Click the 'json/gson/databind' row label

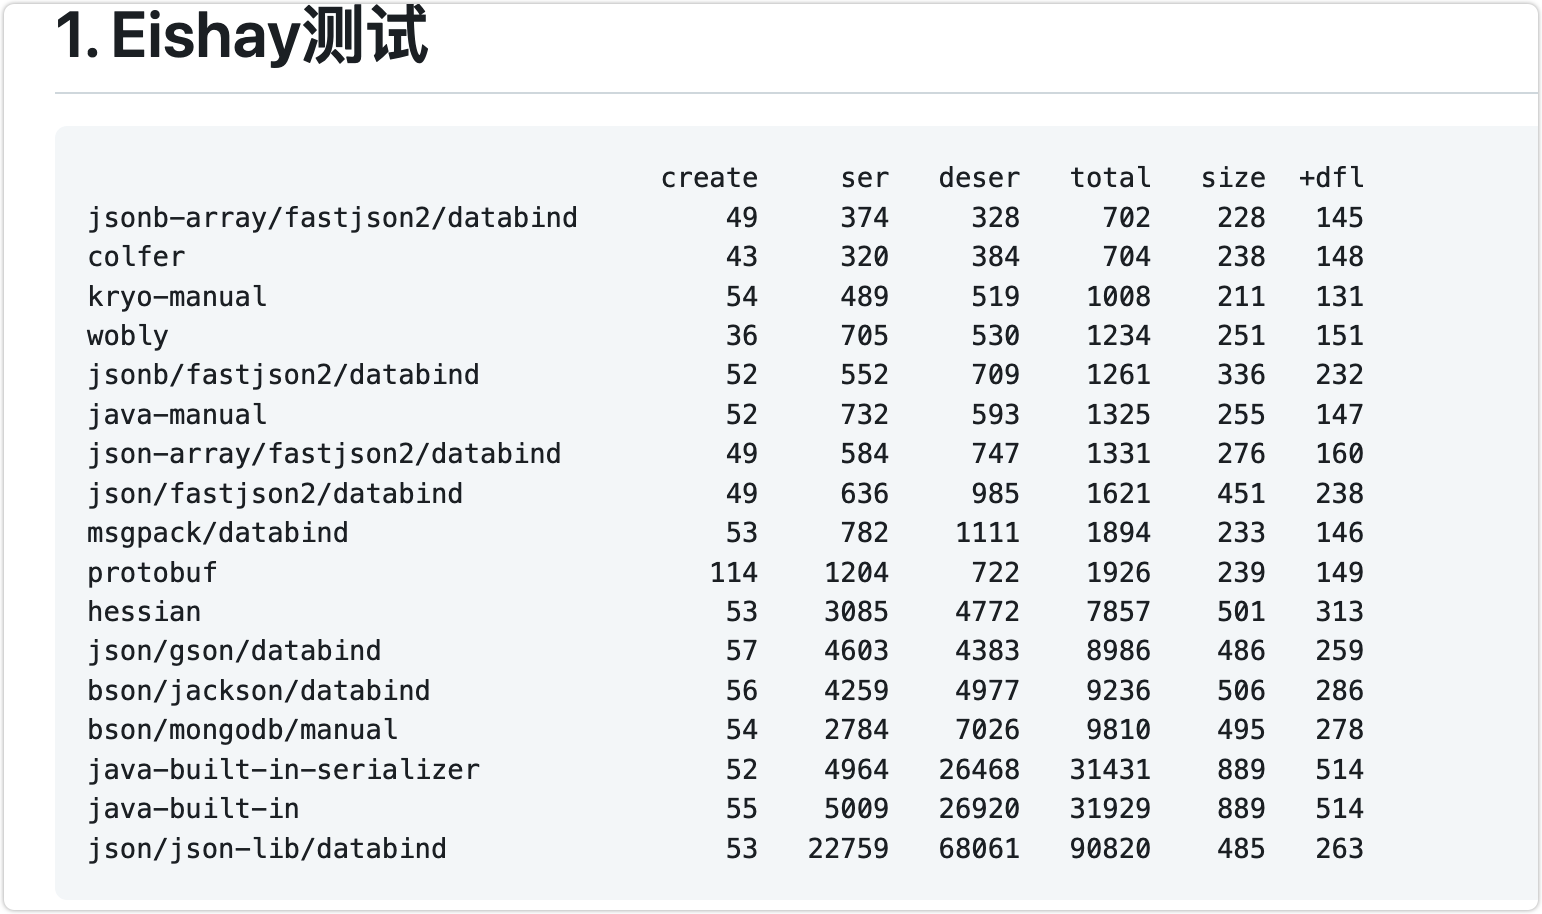(234, 651)
